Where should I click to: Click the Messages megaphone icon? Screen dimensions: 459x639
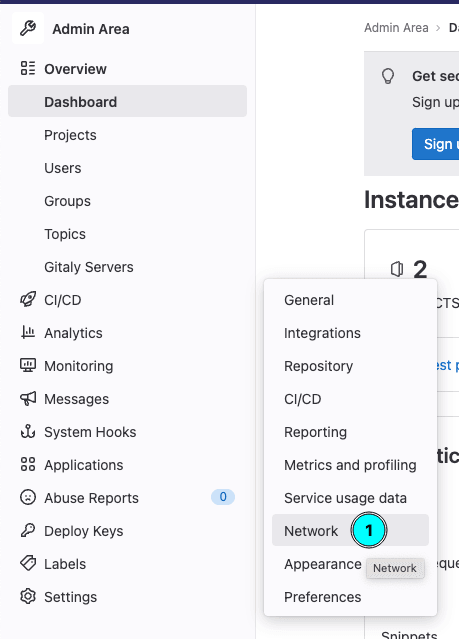point(28,398)
